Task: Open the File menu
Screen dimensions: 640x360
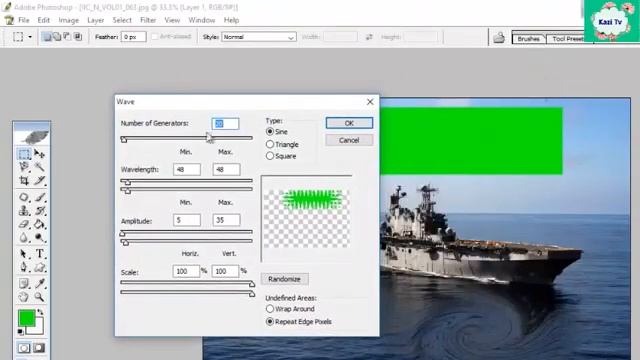Action: pyautogui.click(x=24, y=20)
